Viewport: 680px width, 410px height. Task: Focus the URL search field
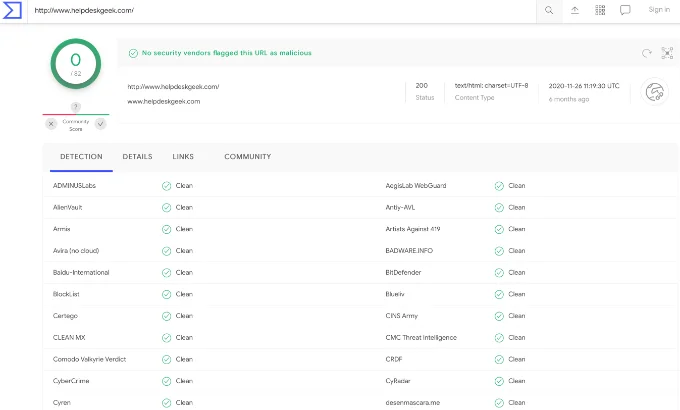pos(282,11)
